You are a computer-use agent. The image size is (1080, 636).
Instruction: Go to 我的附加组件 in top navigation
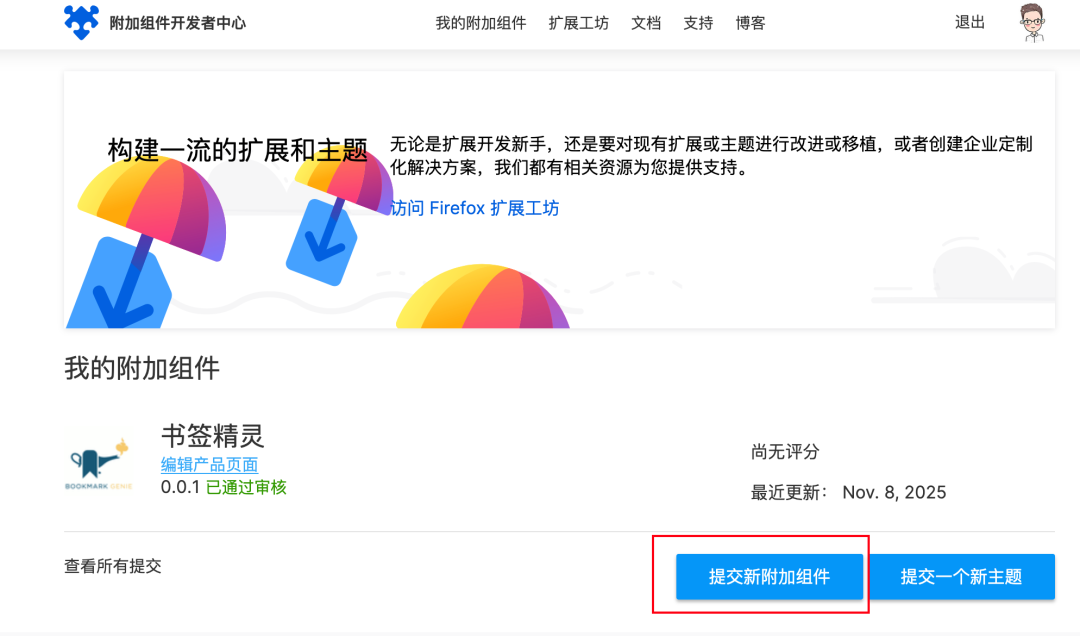click(480, 23)
